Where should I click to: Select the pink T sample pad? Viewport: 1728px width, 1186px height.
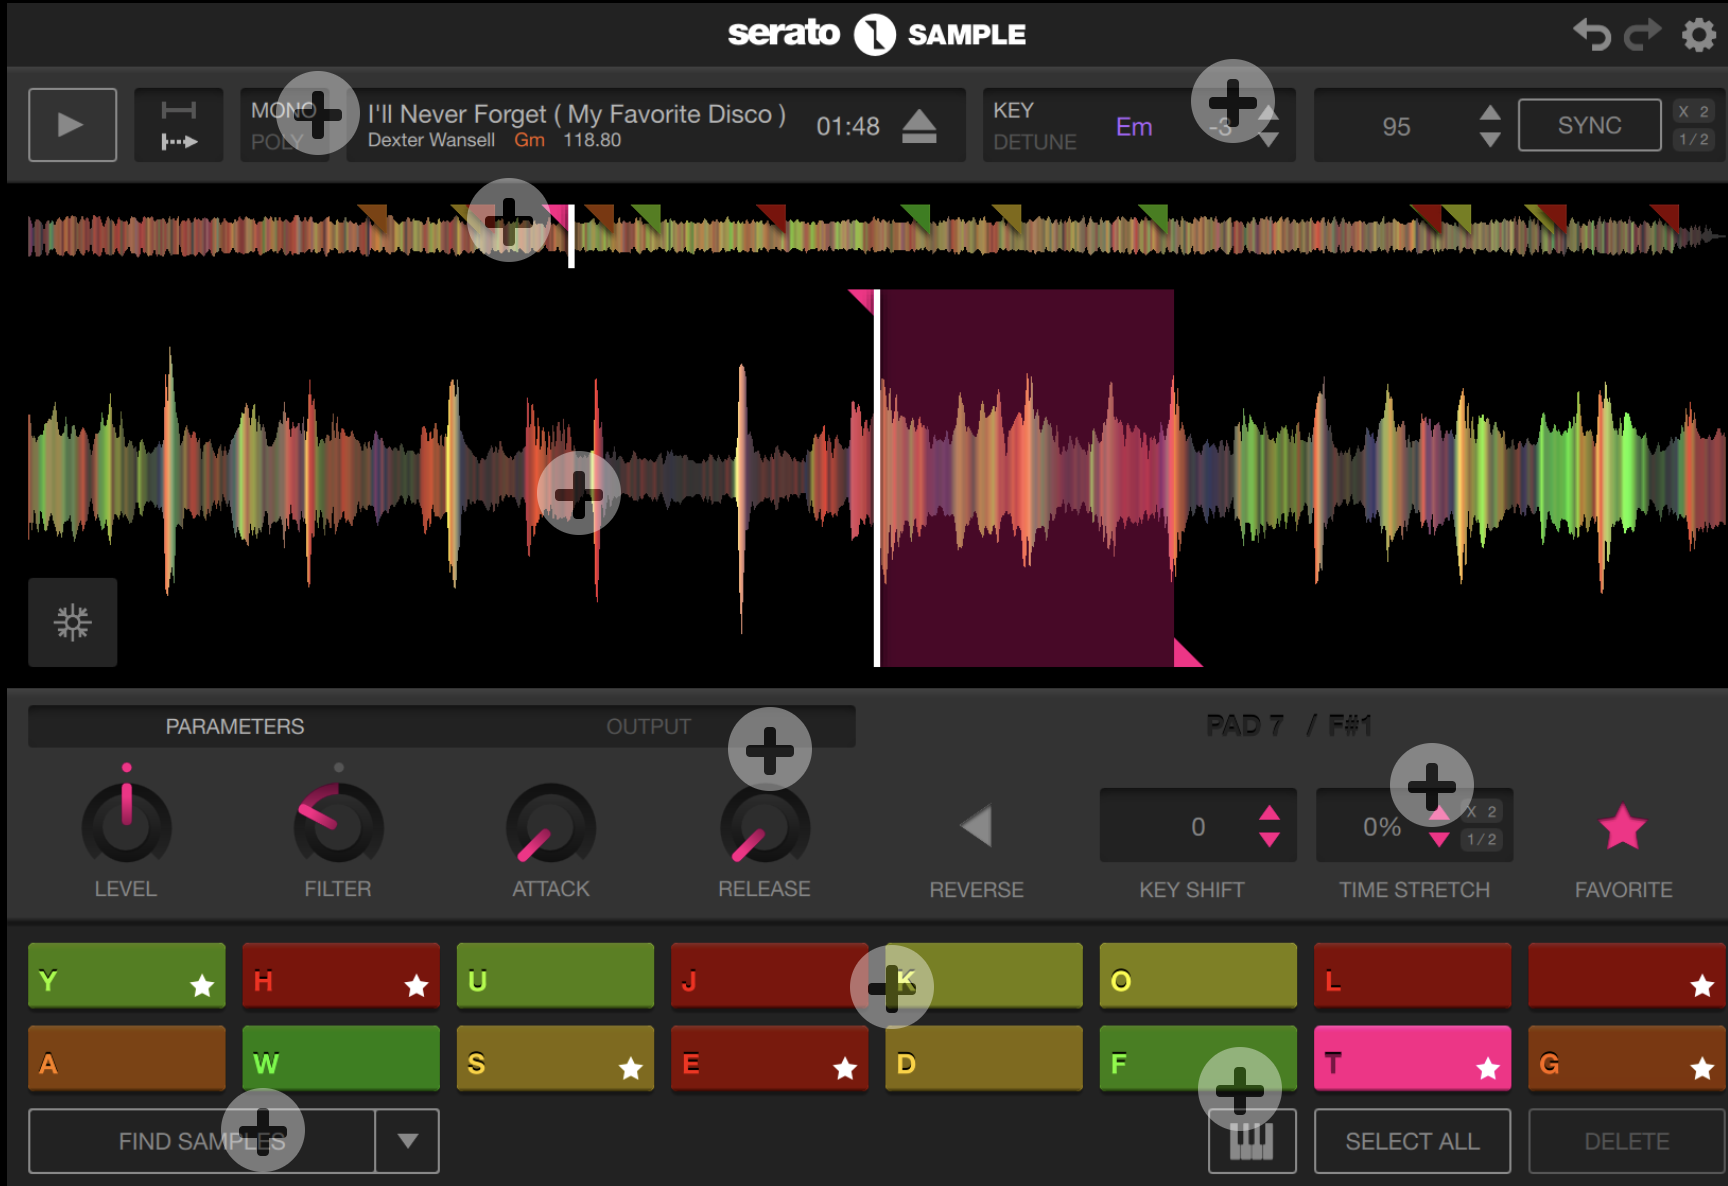[1412, 1058]
